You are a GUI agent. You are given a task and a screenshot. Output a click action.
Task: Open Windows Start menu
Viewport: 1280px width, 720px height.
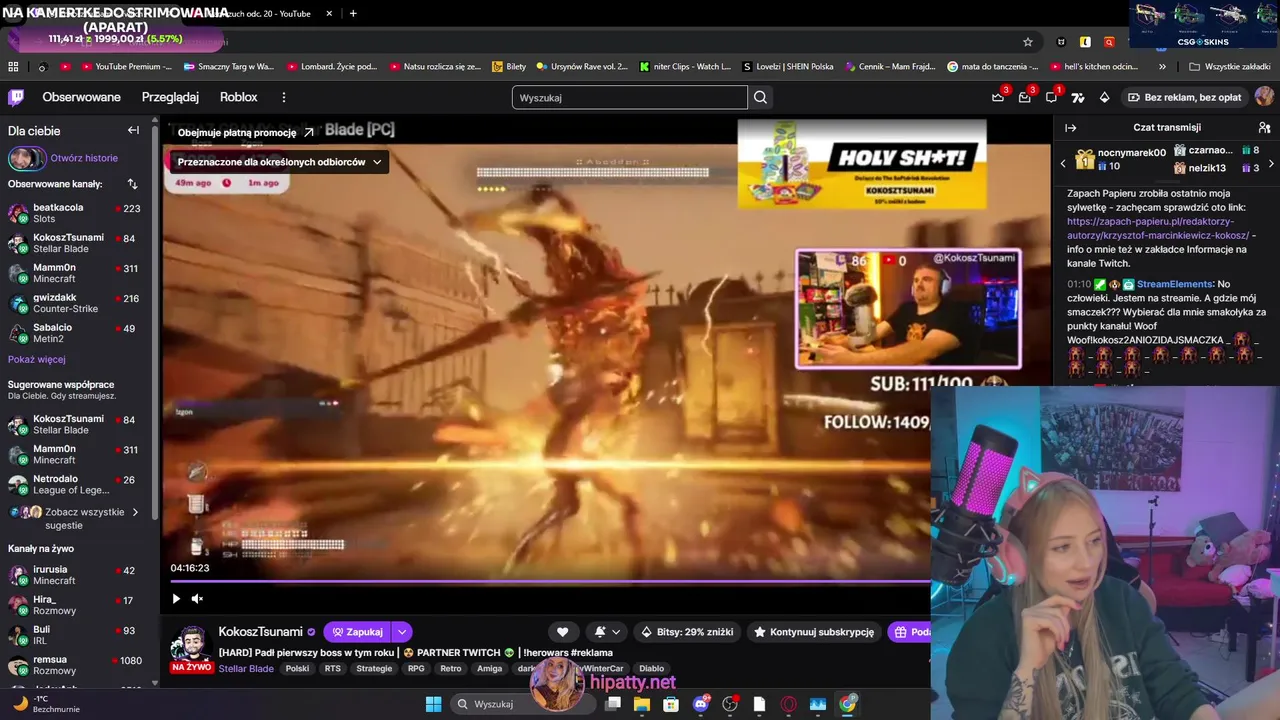pyautogui.click(x=433, y=704)
